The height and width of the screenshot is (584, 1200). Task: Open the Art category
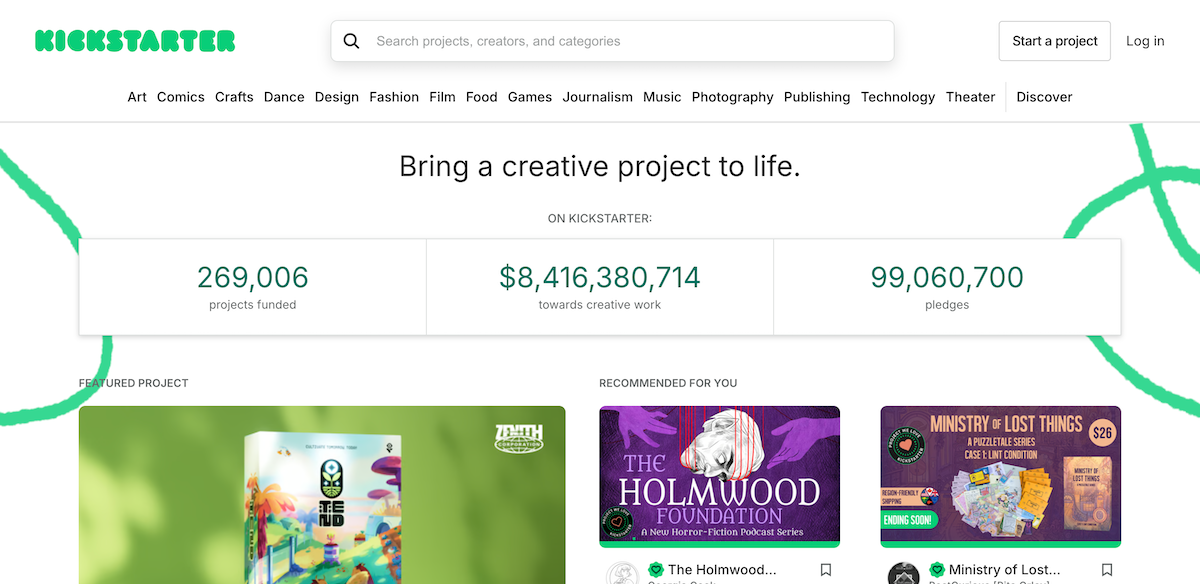[137, 97]
